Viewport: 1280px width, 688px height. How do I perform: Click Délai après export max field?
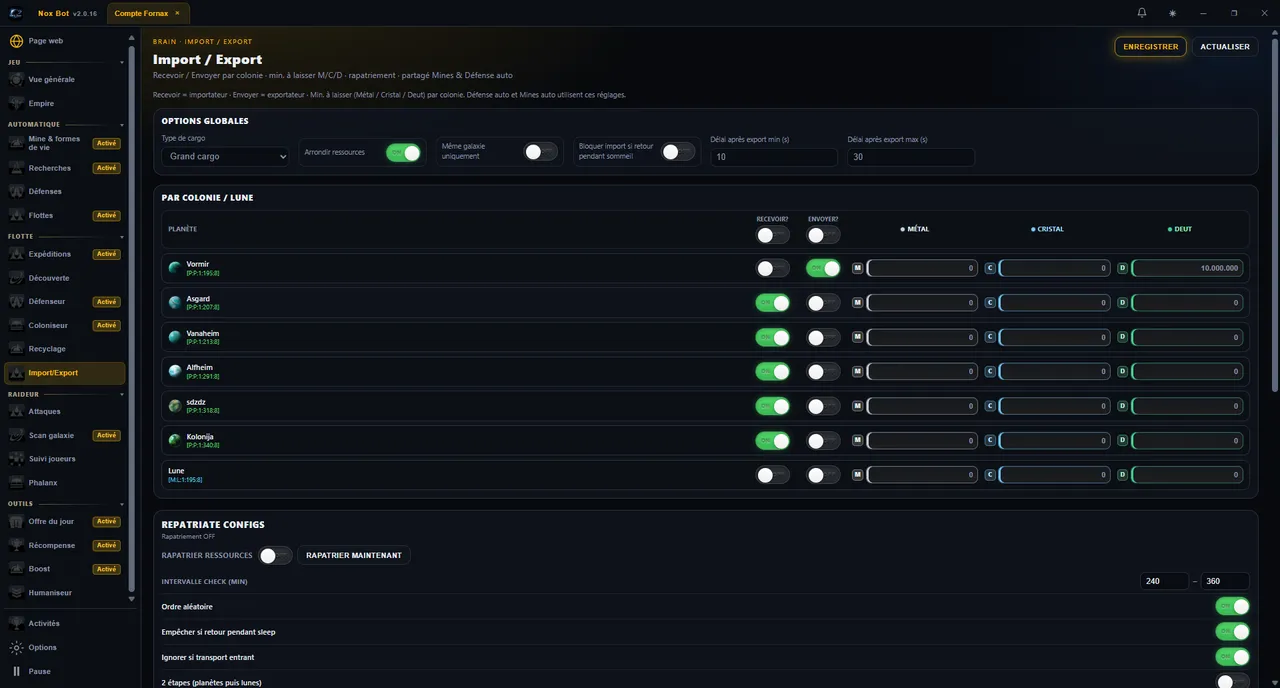pos(911,157)
